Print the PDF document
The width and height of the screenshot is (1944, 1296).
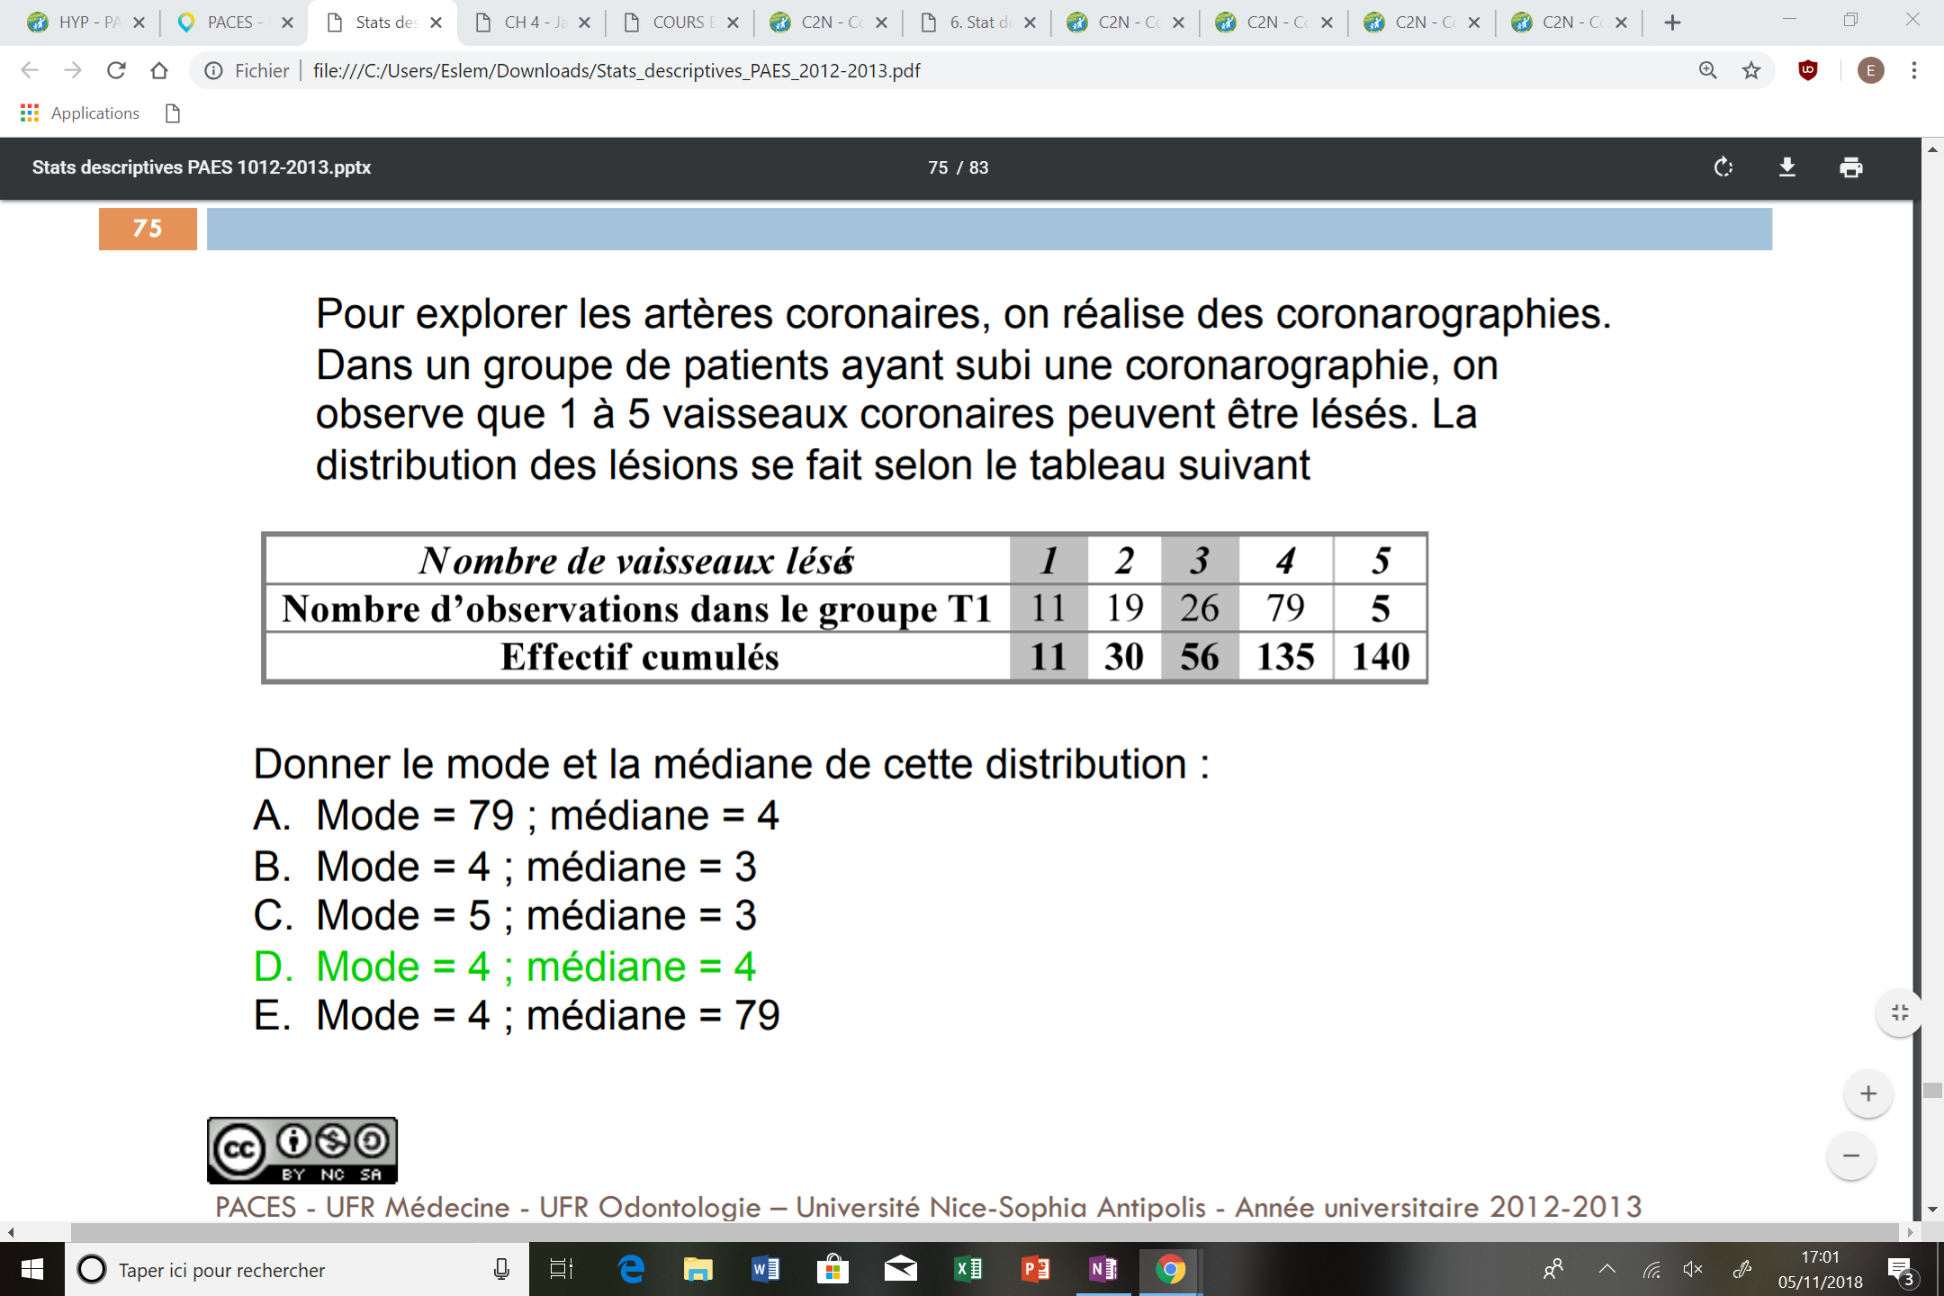pyautogui.click(x=1851, y=168)
